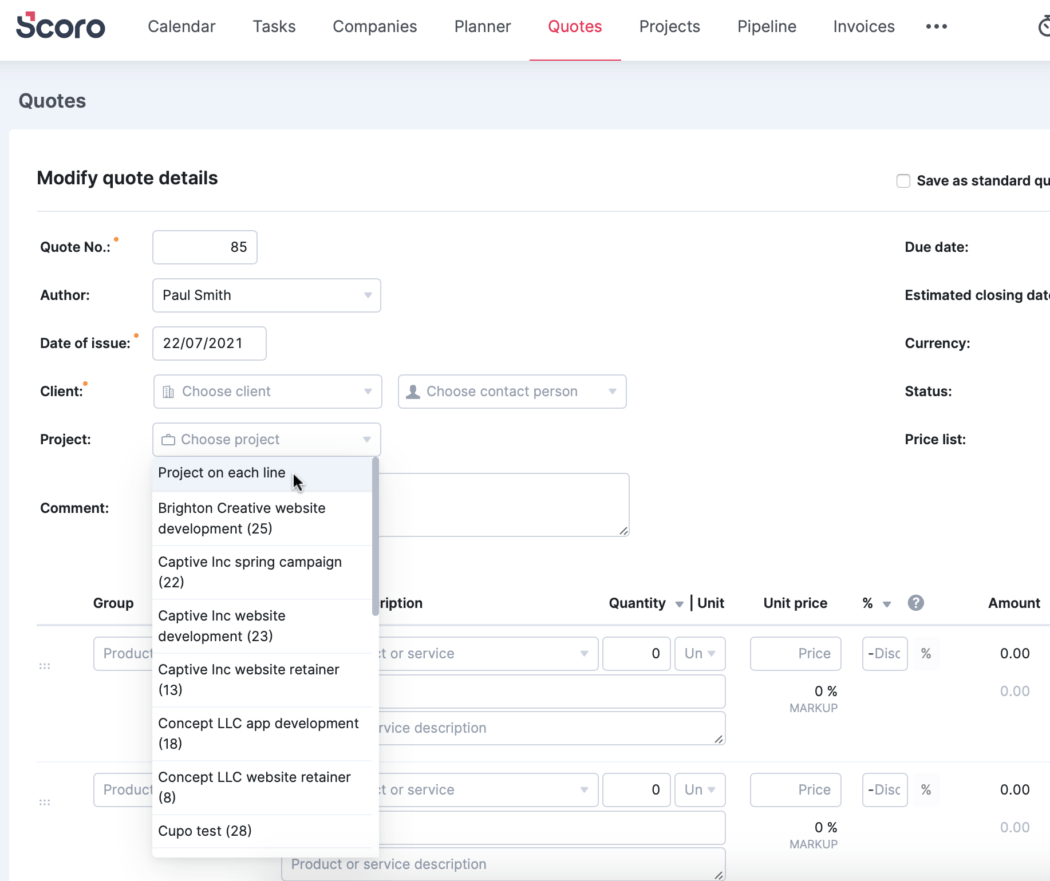Expand the Quantity column dropdown arrow
The width and height of the screenshot is (1050, 881).
679,604
